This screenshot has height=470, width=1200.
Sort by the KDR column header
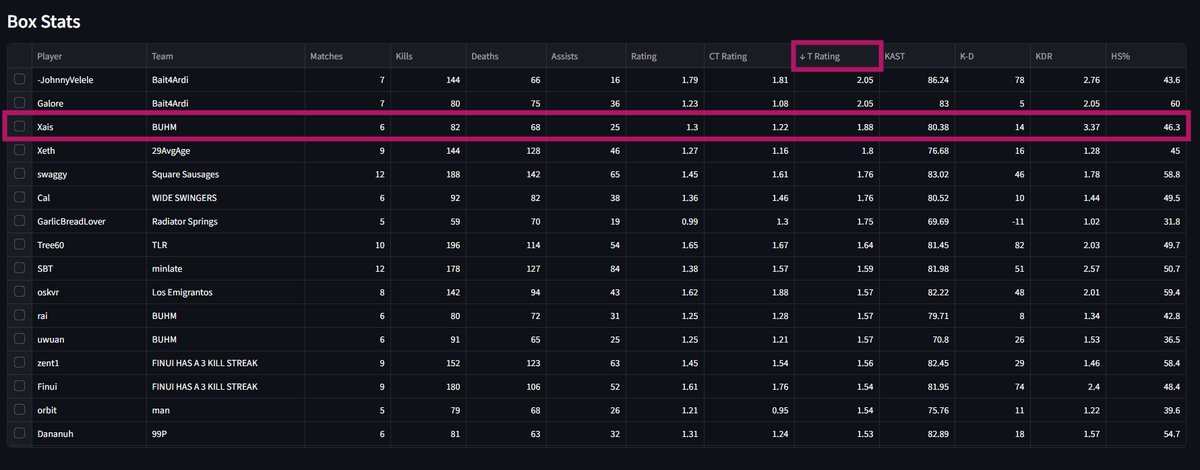1067,56
